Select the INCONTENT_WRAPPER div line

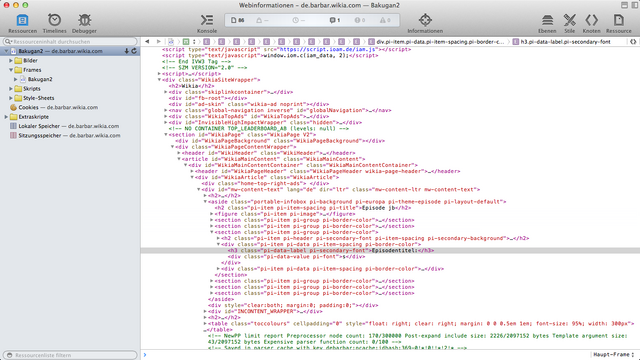click(x=265, y=311)
